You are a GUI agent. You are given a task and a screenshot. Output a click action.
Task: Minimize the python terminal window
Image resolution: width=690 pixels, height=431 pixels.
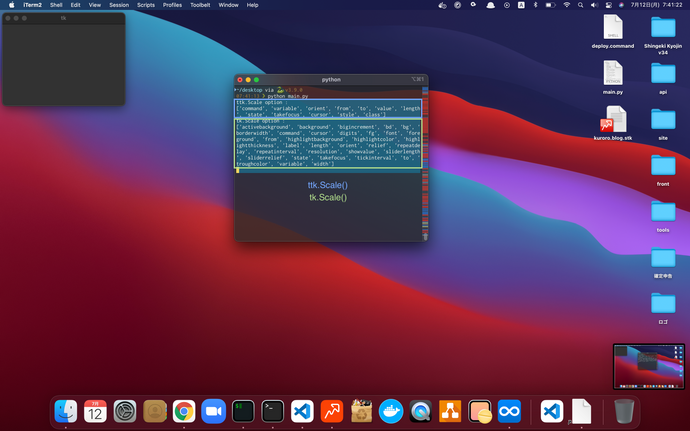point(248,80)
